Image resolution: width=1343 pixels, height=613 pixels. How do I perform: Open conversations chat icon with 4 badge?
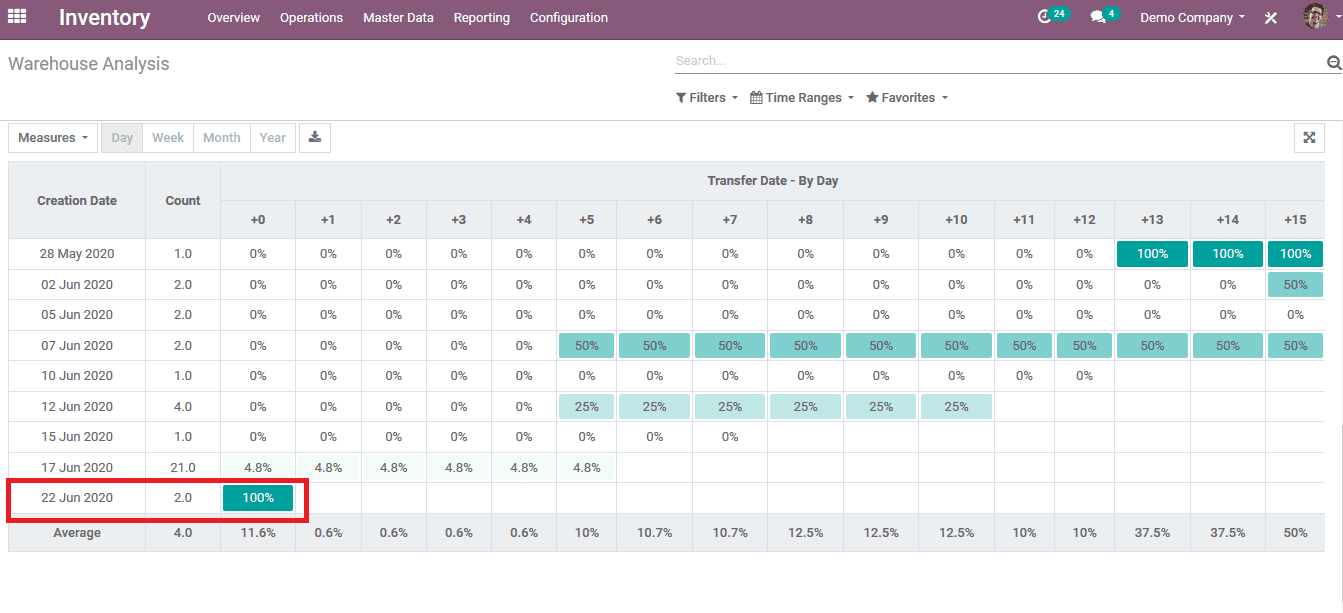point(1103,16)
